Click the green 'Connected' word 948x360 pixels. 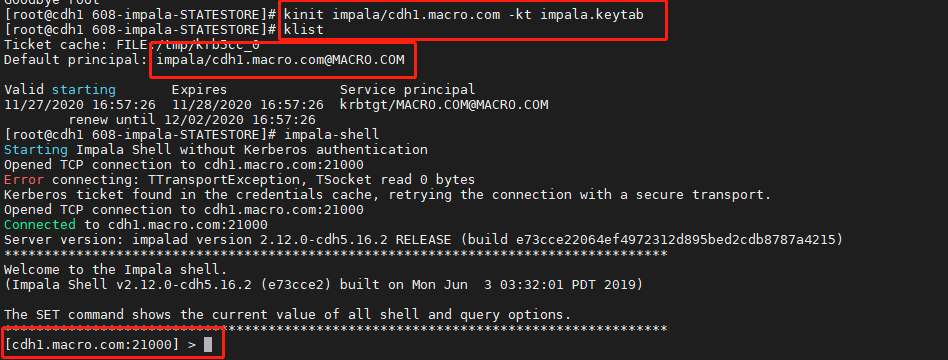coord(40,224)
